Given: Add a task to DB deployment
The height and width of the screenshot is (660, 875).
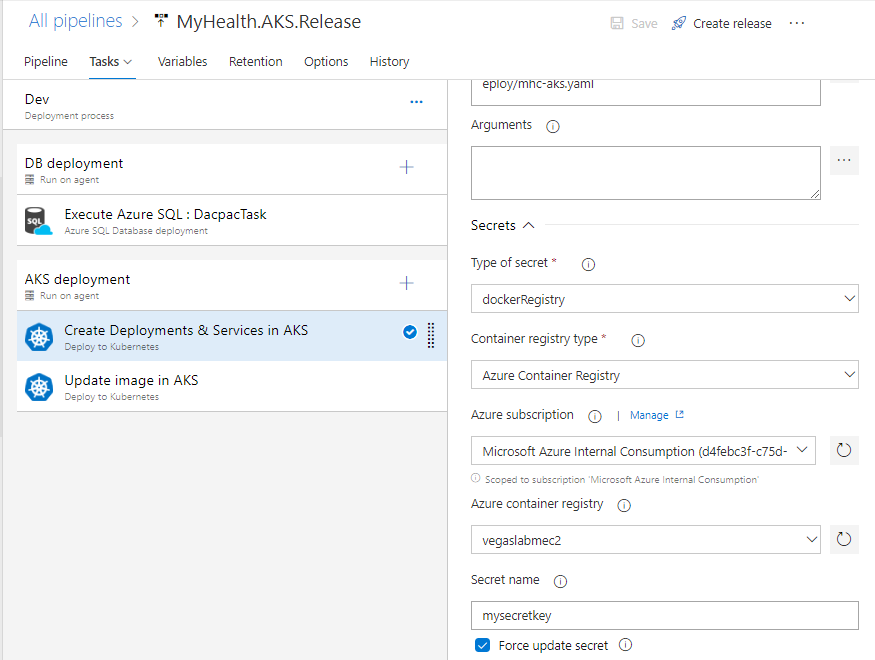Looking at the screenshot, I should [406, 167].
